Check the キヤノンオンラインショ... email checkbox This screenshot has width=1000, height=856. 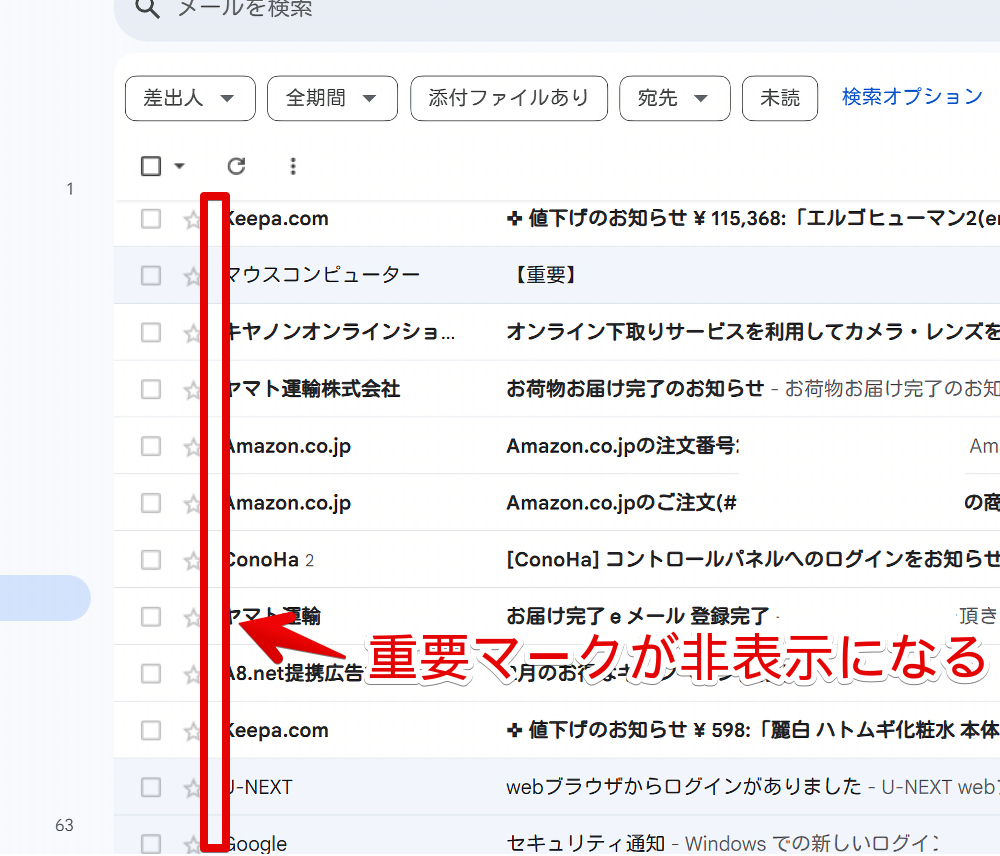point(151,332)
